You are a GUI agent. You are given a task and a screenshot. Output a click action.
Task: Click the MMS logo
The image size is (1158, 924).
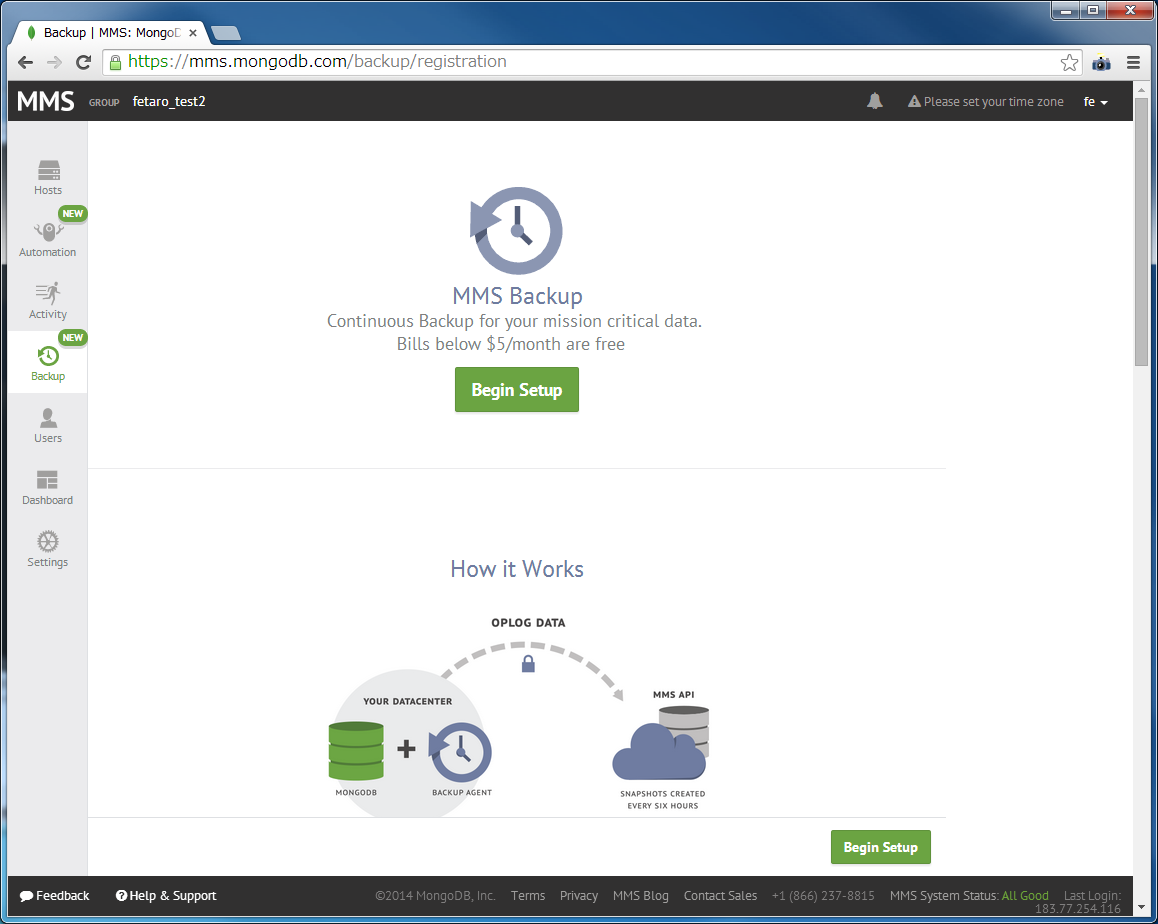45,101
